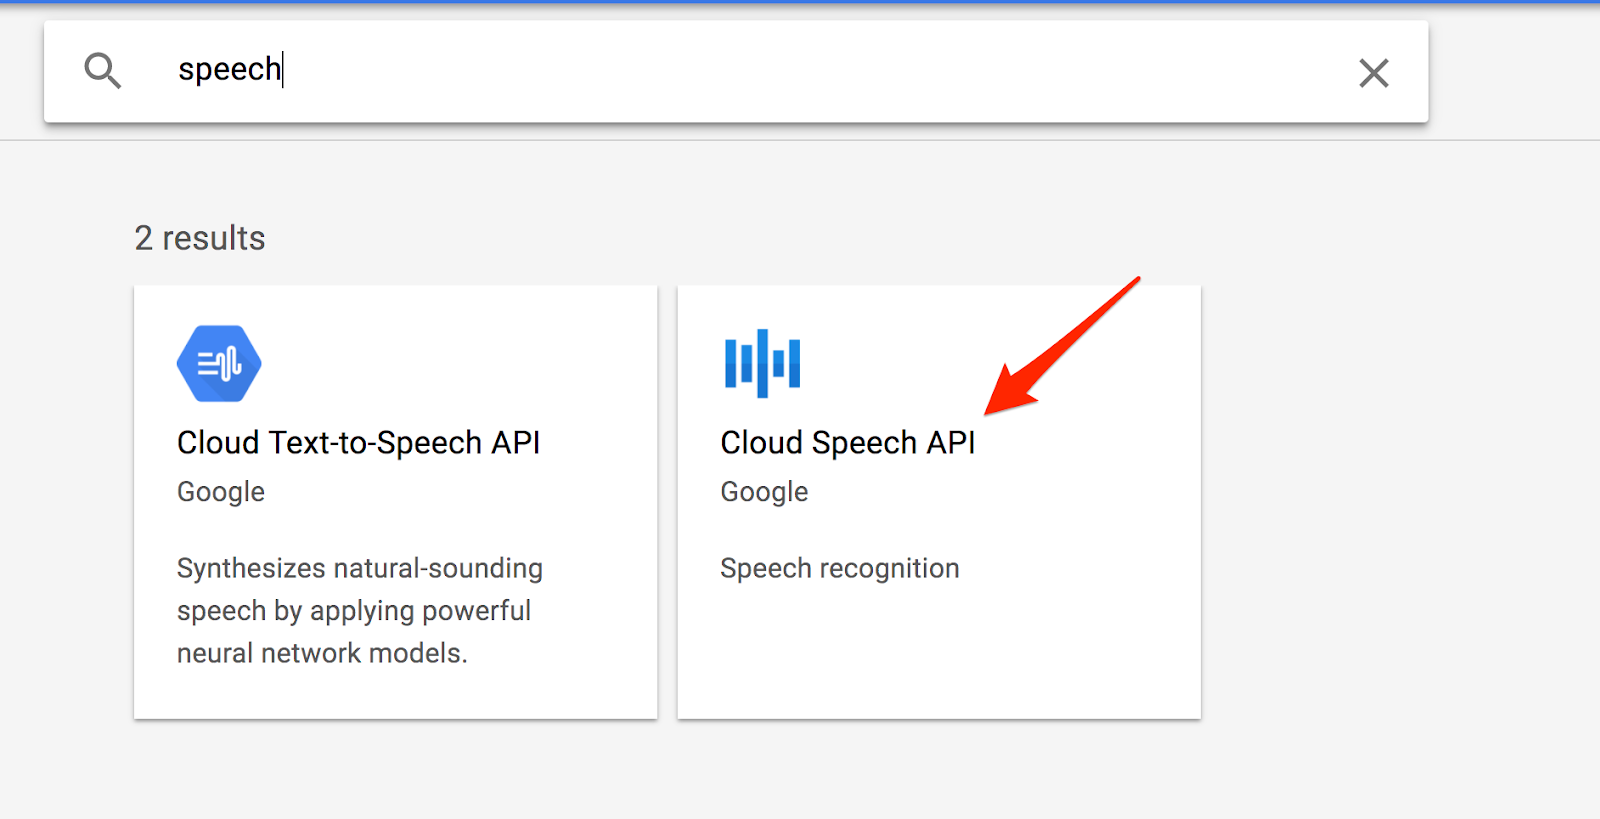Click the blue loading bar at page top
The width and height of the screenshot is (1600, 819).
(x=800, y=2)
